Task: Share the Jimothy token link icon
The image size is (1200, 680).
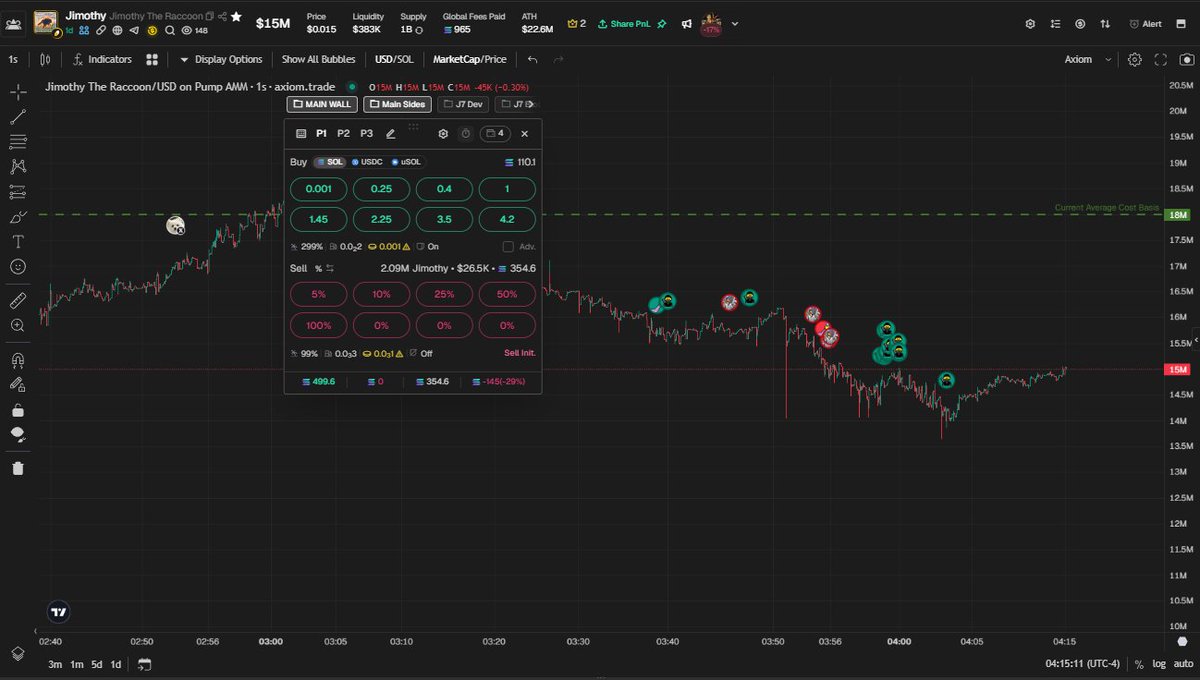Action: tap(222, 17)
